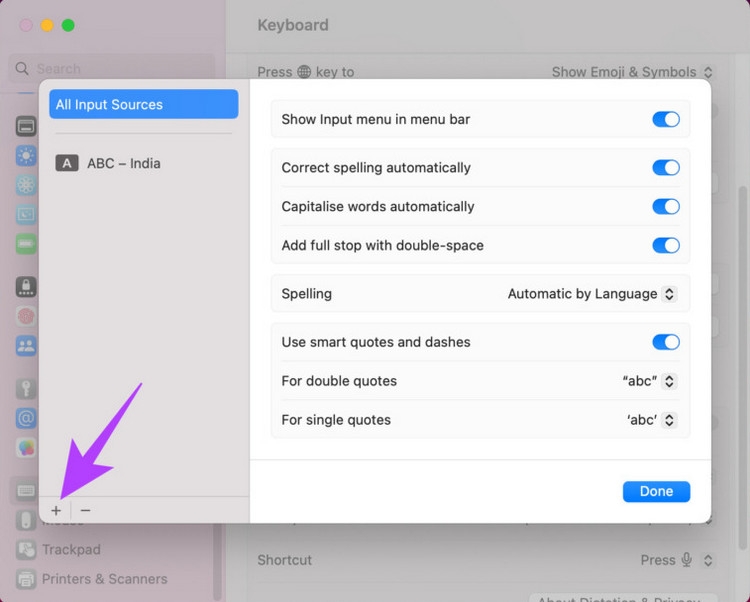Screen dimensions: 750x602
Task: Open Screen Saver icon in Settings sidebar
Action: (x=26, y=214)
